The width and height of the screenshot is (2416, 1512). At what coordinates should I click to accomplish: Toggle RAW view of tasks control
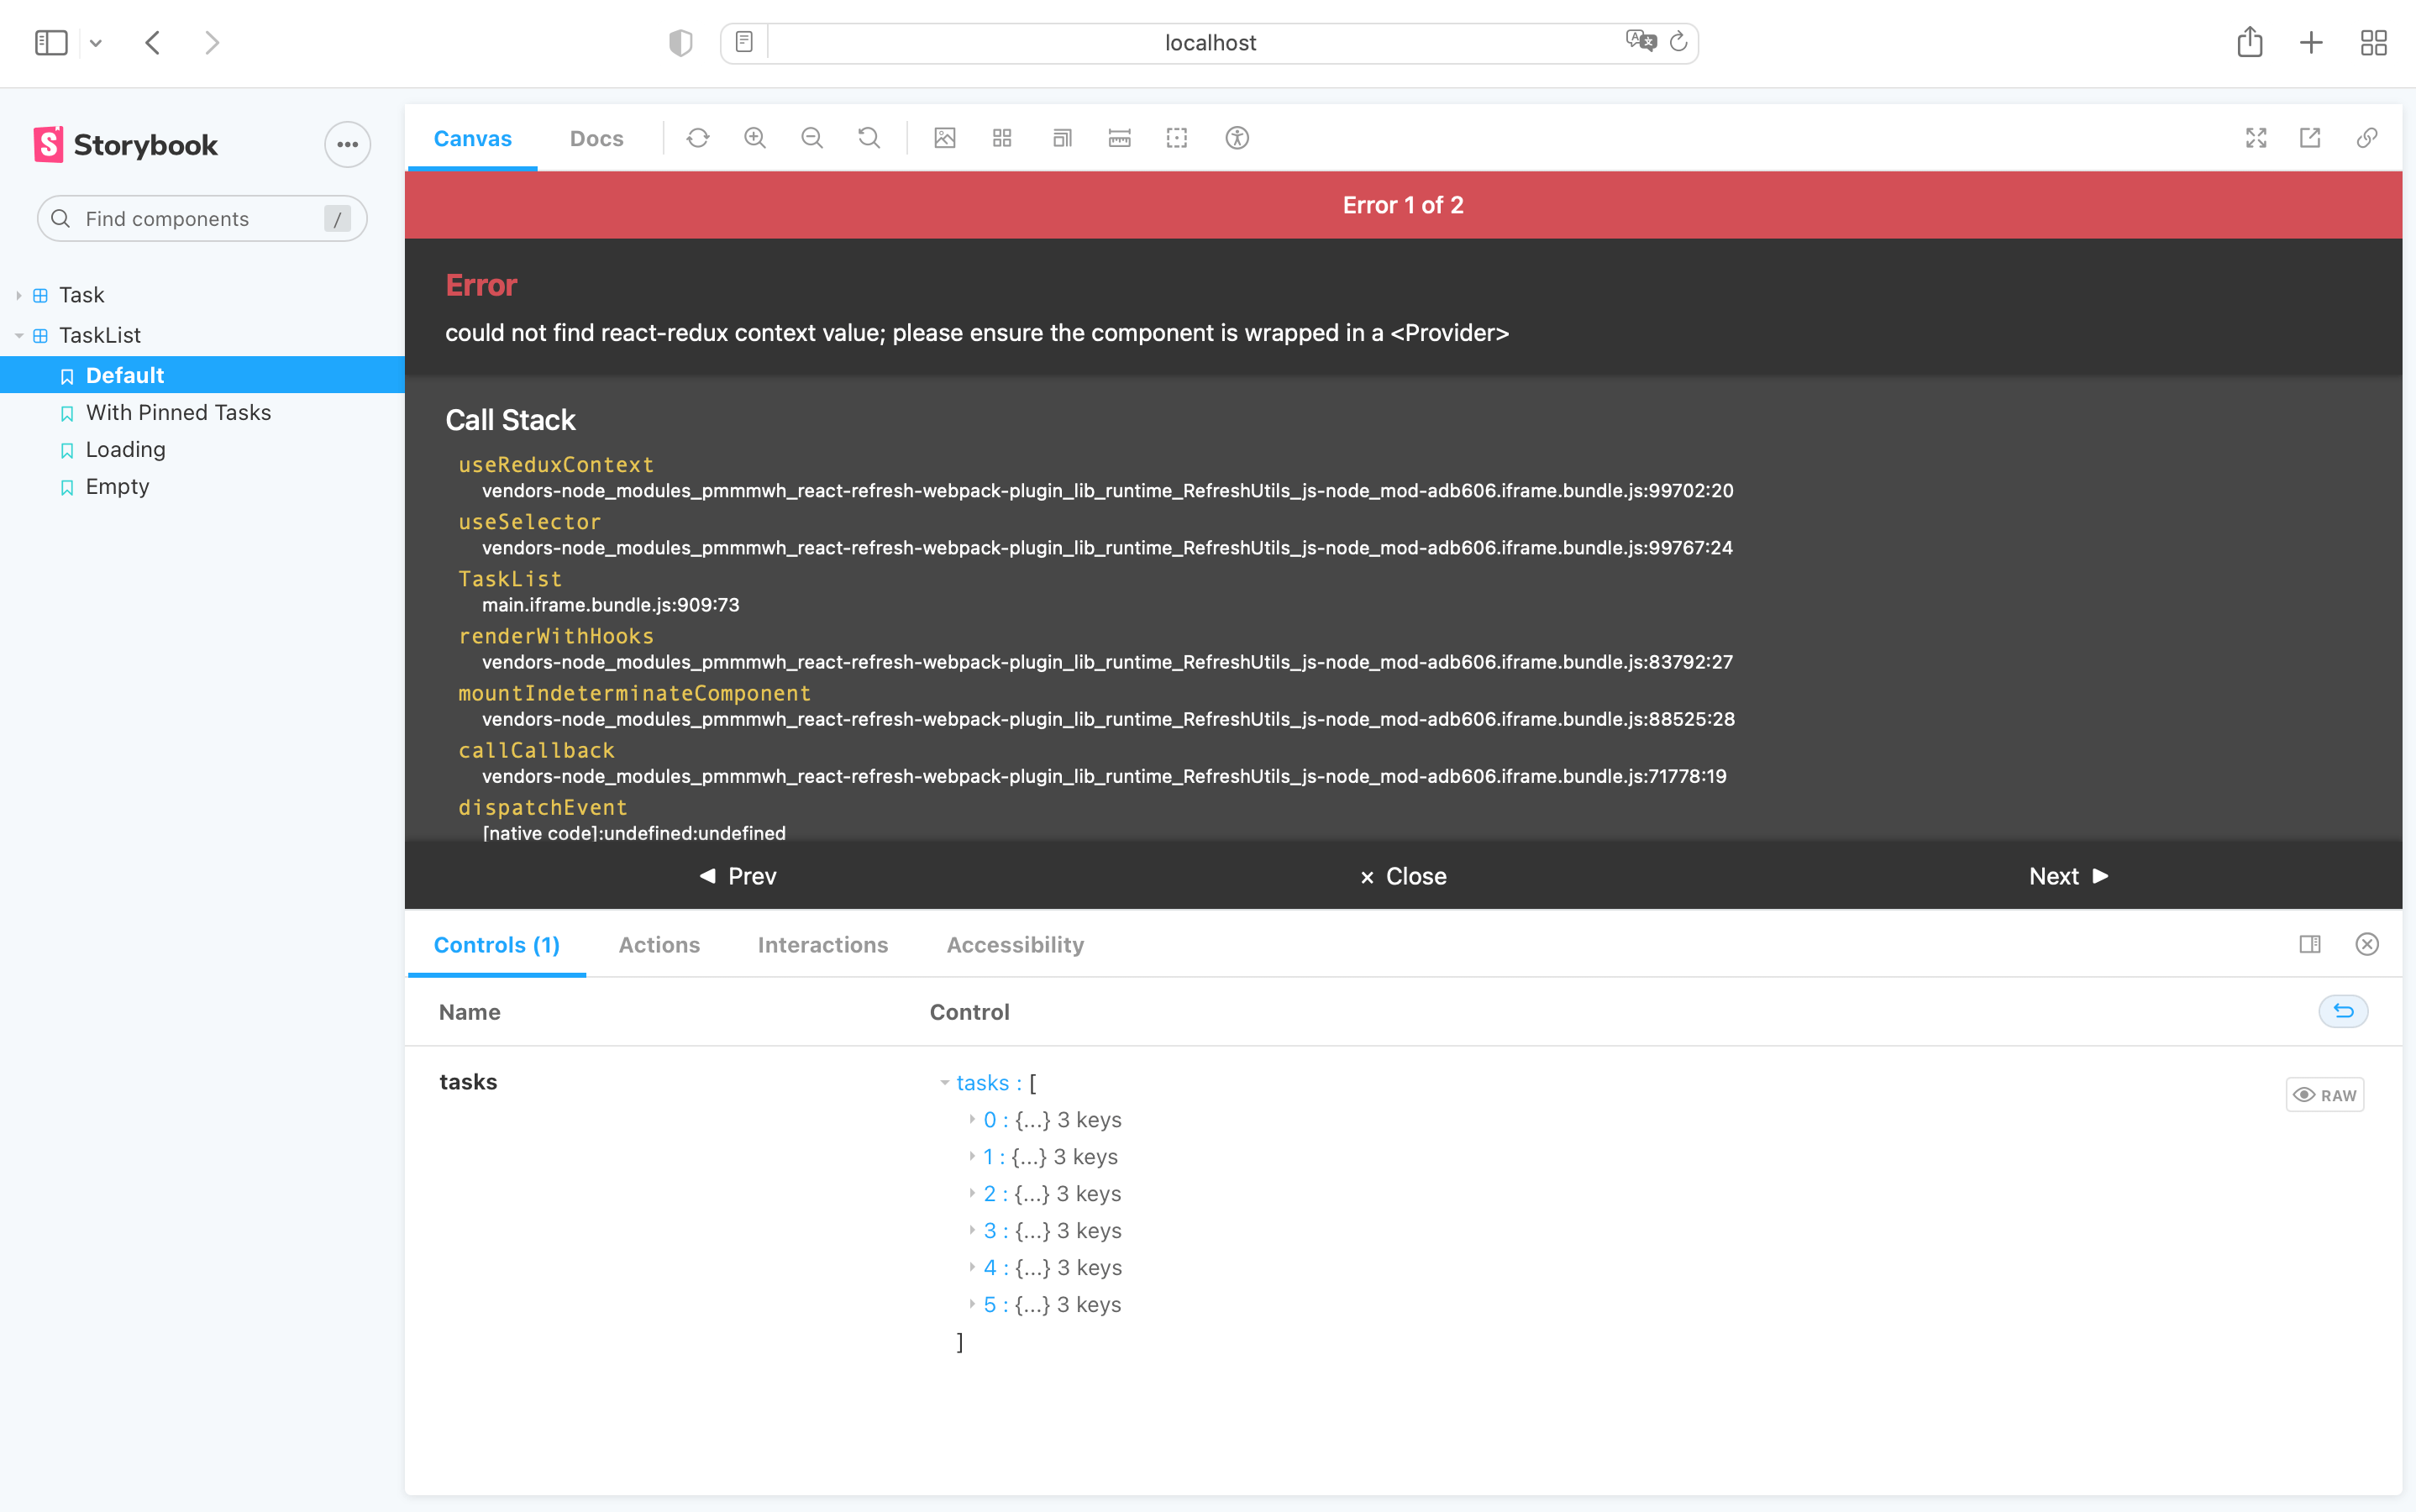(x=2324, y=1094)
